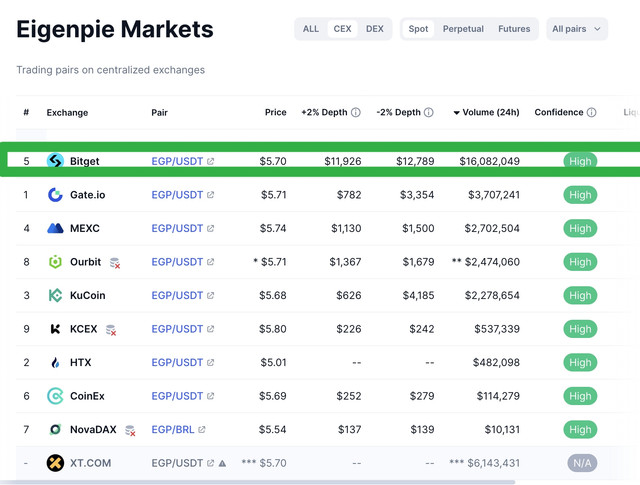Switch to the Spot market tab
640x485 pixels.
tap(418, 29)
